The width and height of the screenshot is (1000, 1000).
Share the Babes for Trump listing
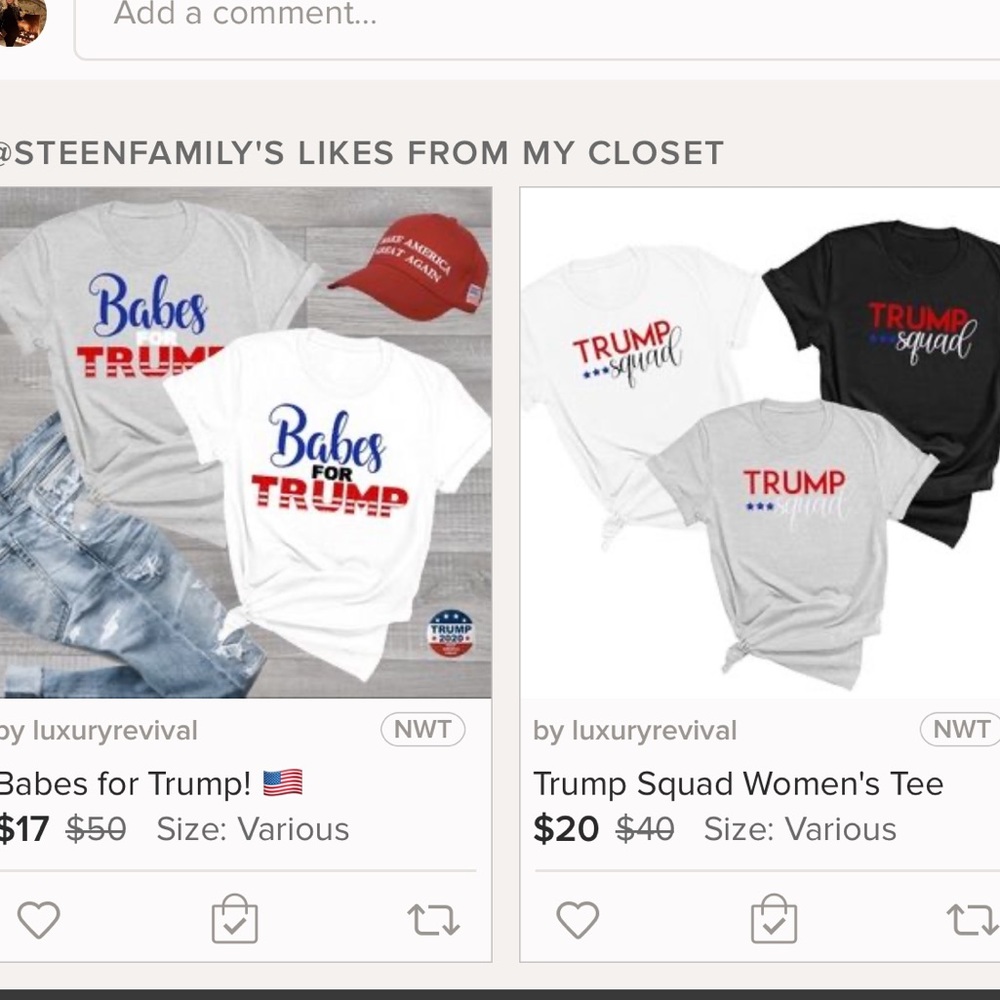coord(434,920)
